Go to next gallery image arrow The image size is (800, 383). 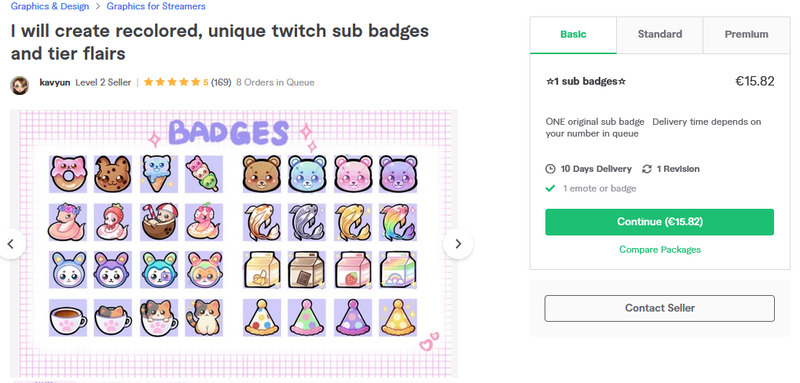click(x=458, y=244)
